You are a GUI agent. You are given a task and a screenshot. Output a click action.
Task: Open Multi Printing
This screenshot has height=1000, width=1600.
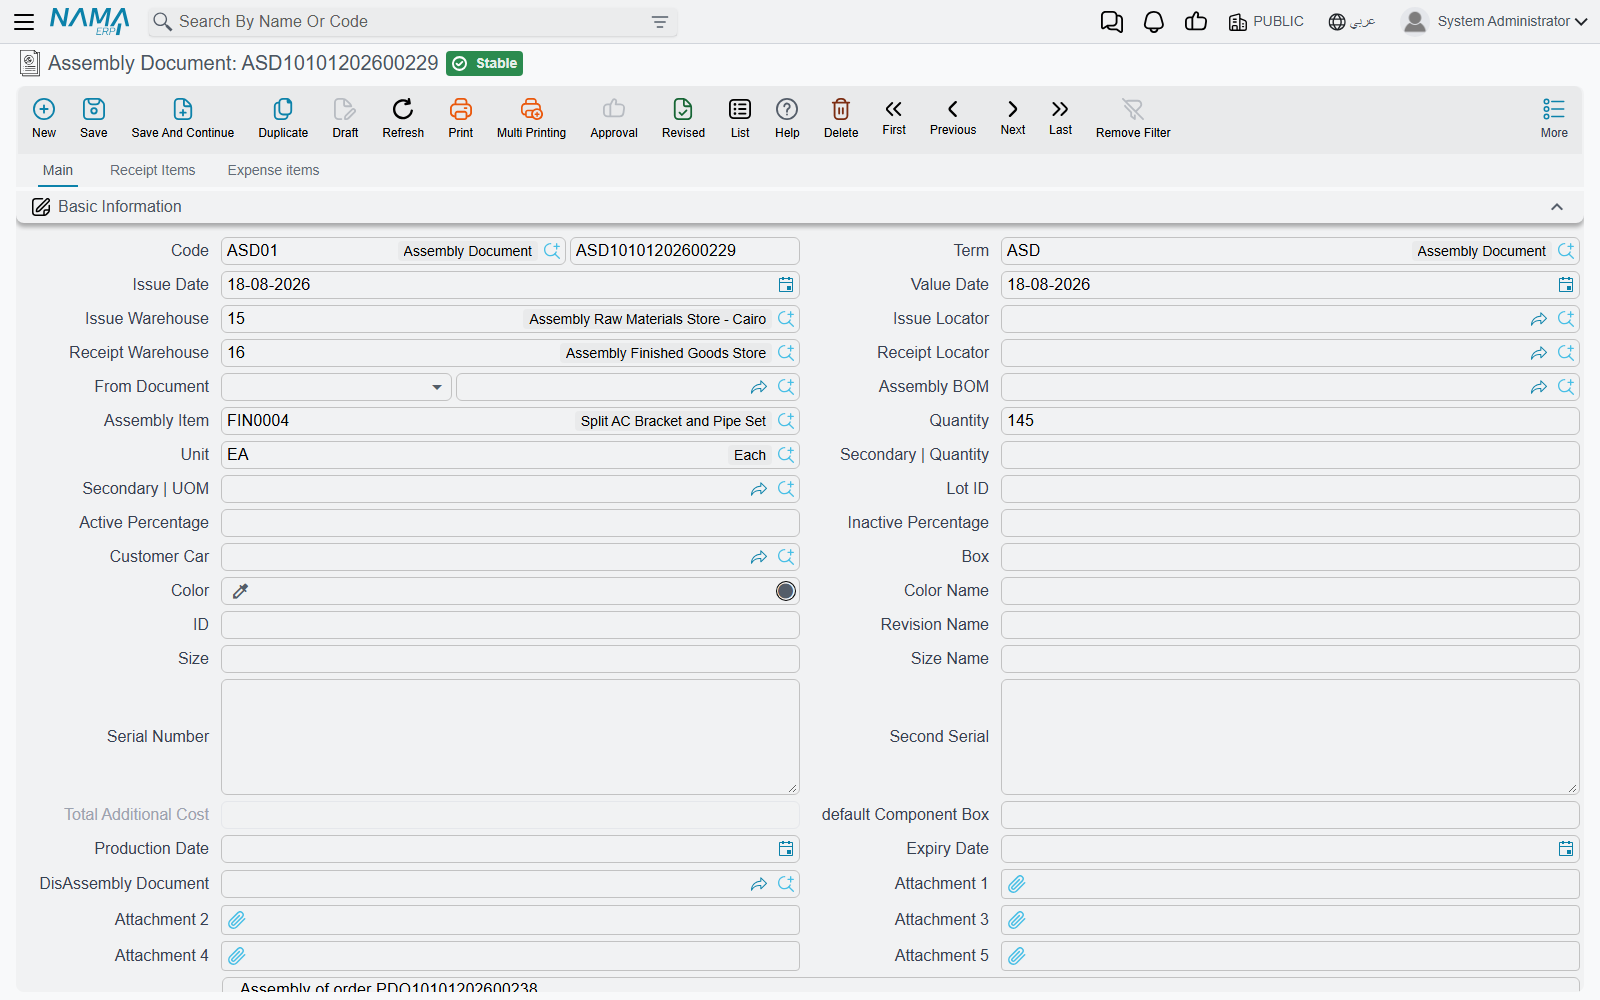[x=531, y=118]
